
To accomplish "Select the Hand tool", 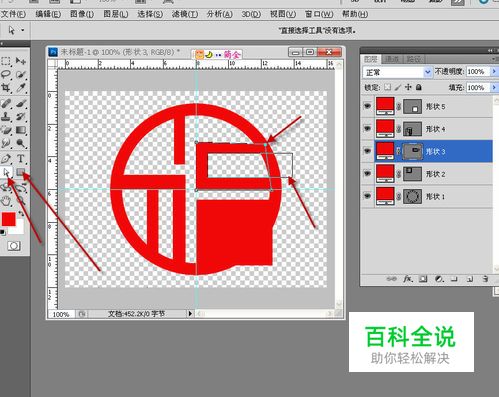I will (6, 201).
